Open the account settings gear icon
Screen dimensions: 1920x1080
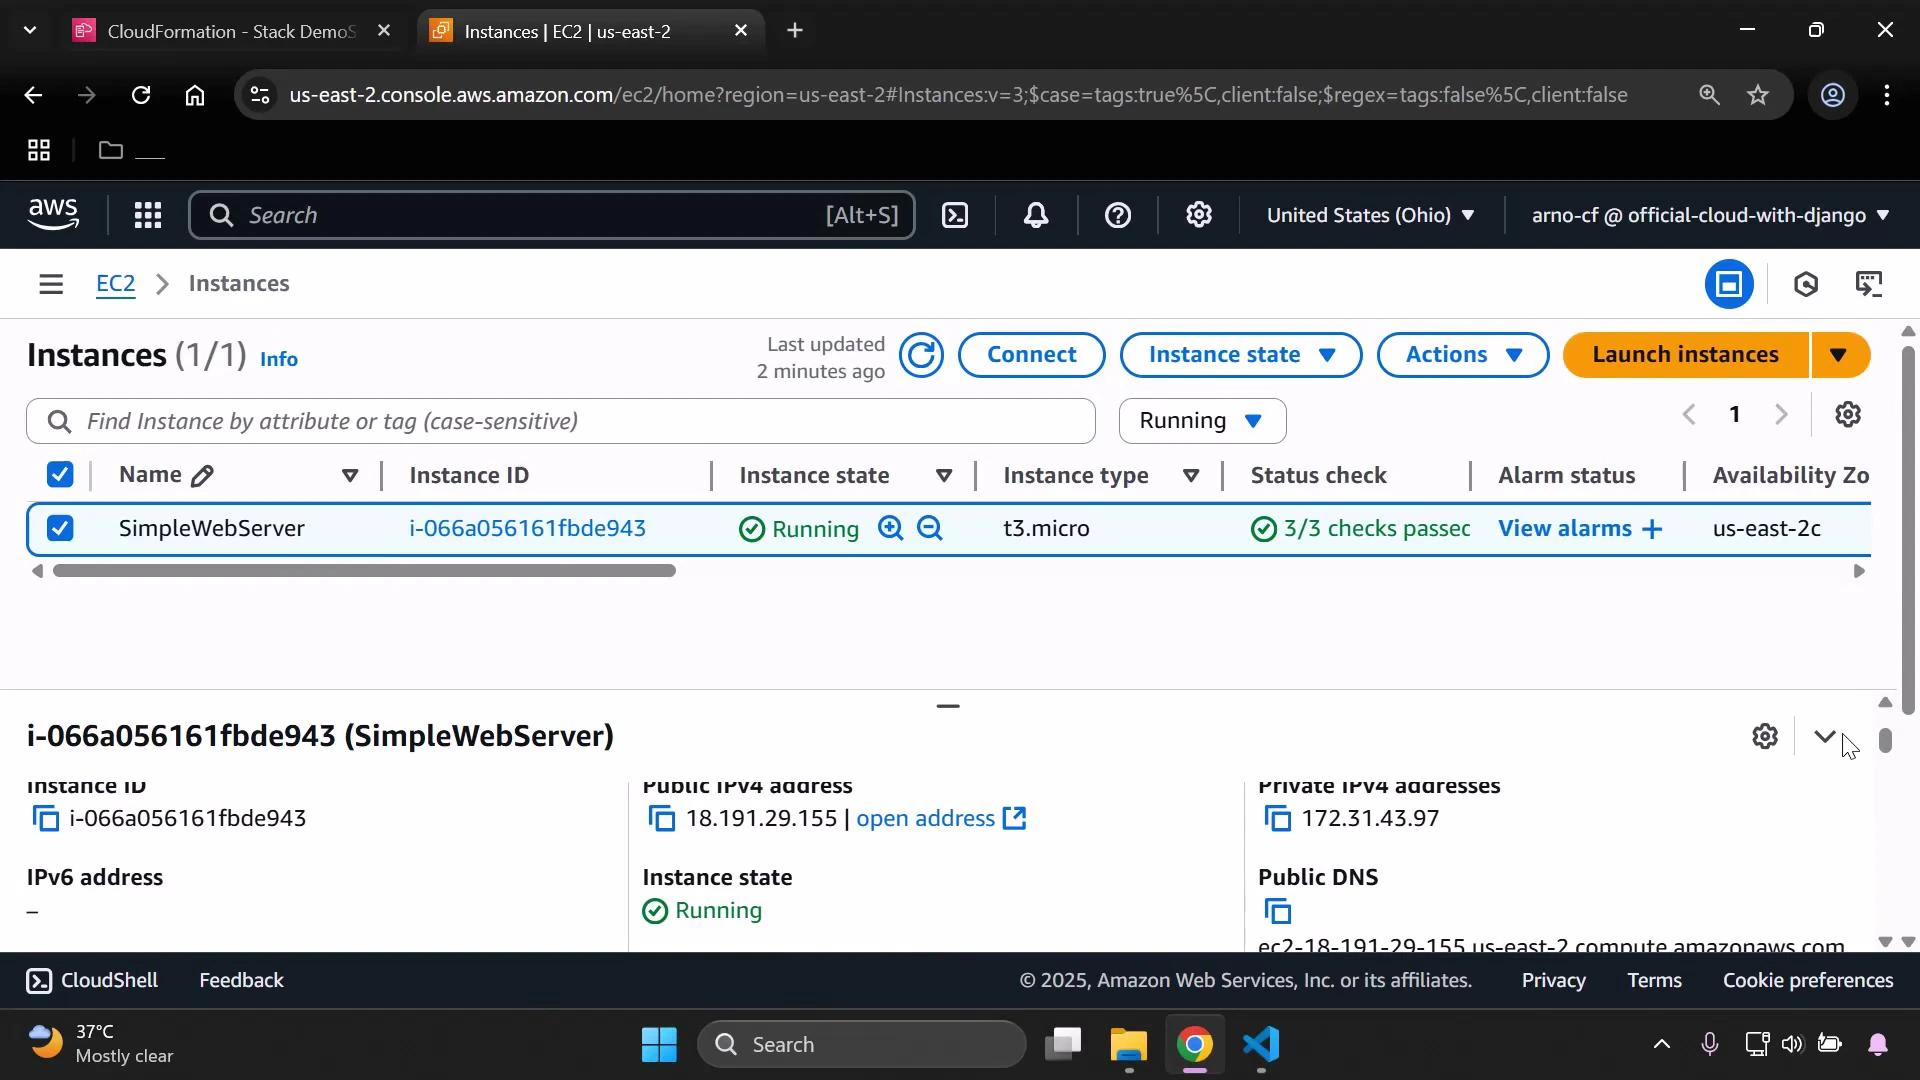coord(1199,215)
